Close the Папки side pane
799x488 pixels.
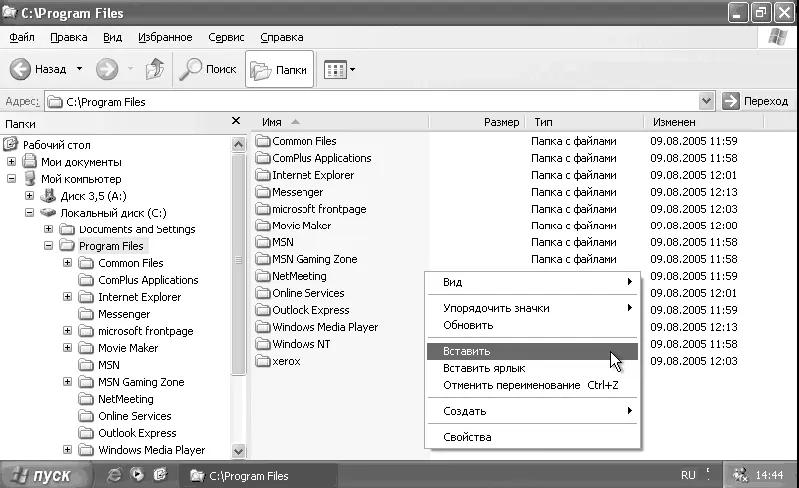(236, 121)
